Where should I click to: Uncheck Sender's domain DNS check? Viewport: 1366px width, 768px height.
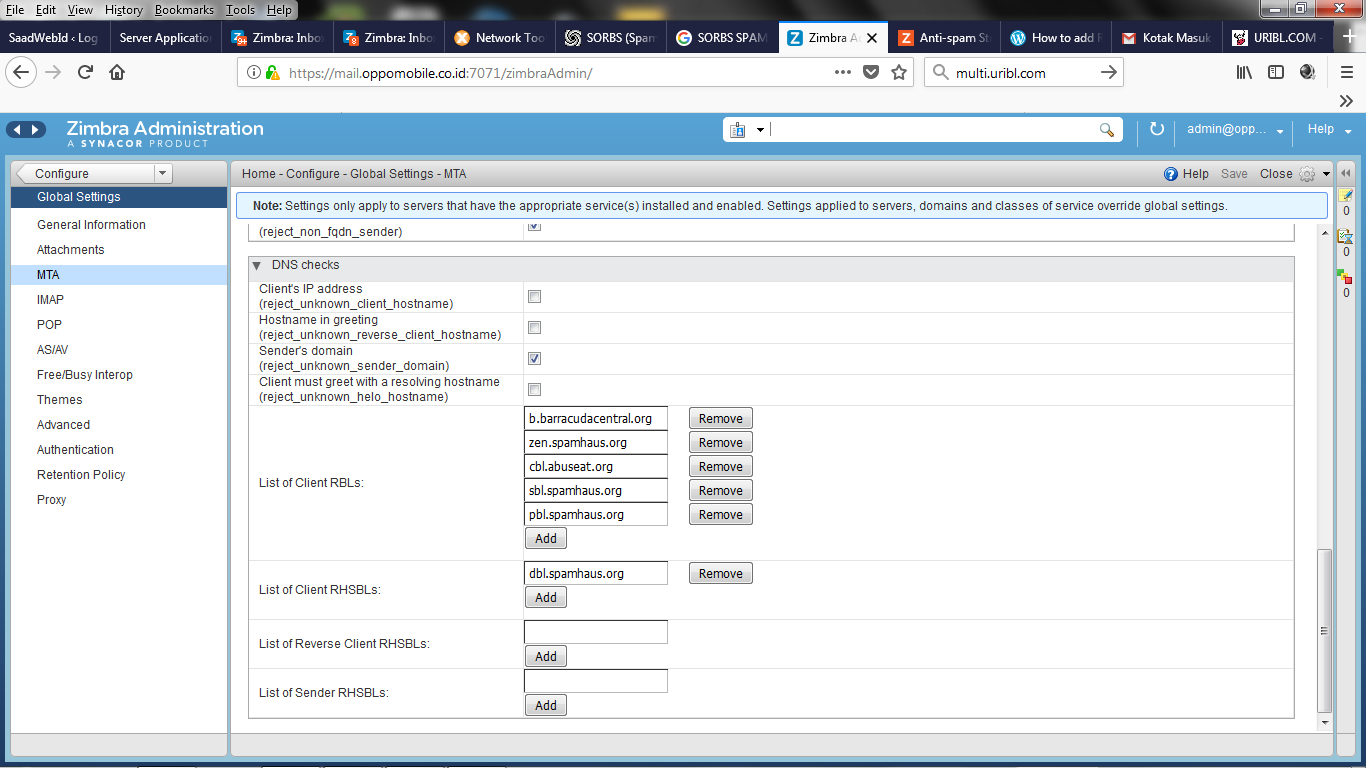pyautogui.click(x=534, y=359)
